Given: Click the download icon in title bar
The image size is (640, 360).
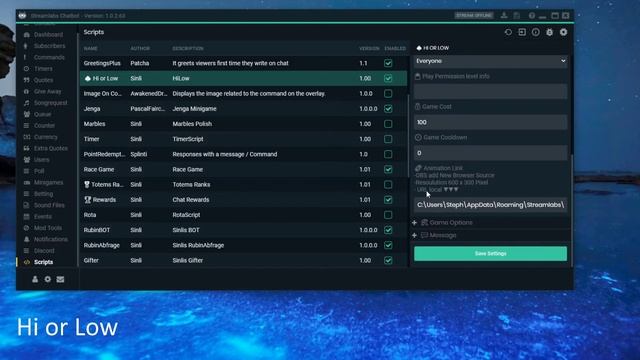Looking at the screenshot, I should tap(504, 16).
